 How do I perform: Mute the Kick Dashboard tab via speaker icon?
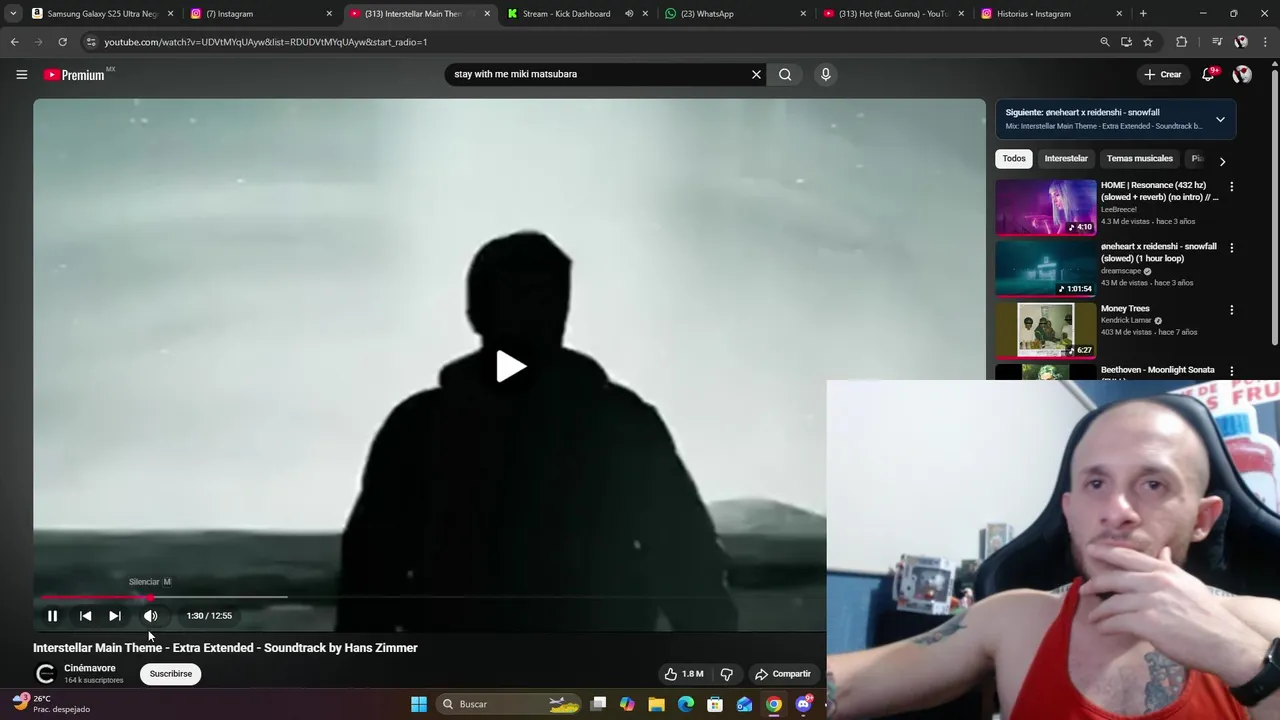click(629, 14)
